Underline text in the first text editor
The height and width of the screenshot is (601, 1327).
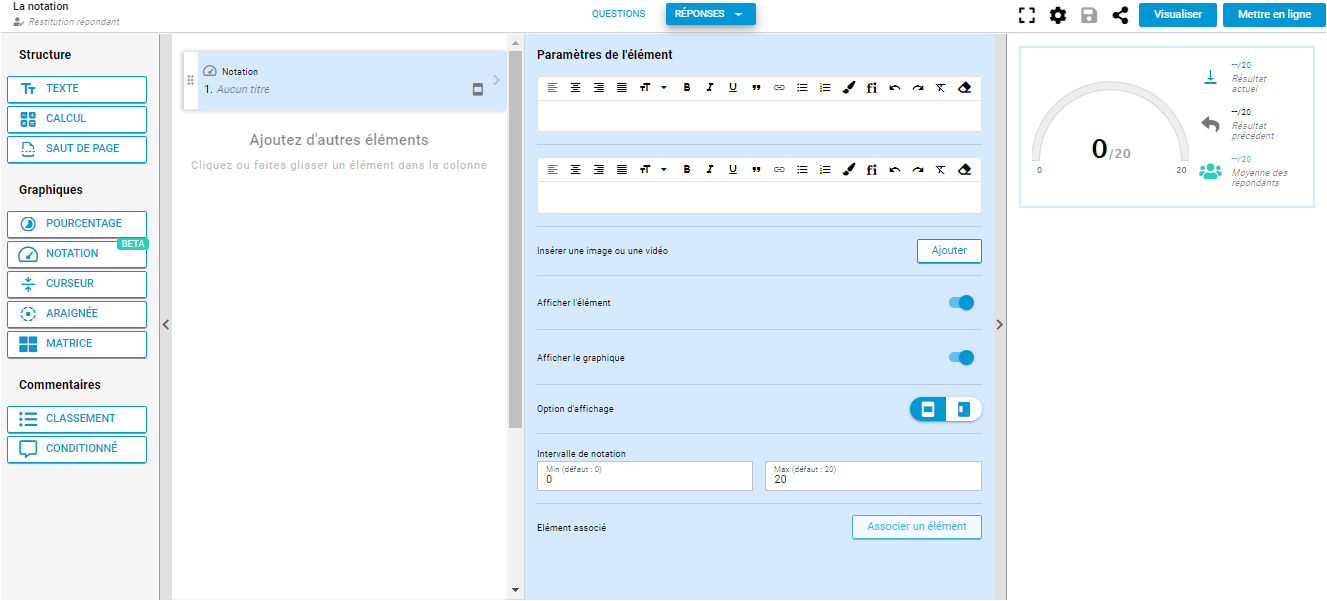point(733,88)
